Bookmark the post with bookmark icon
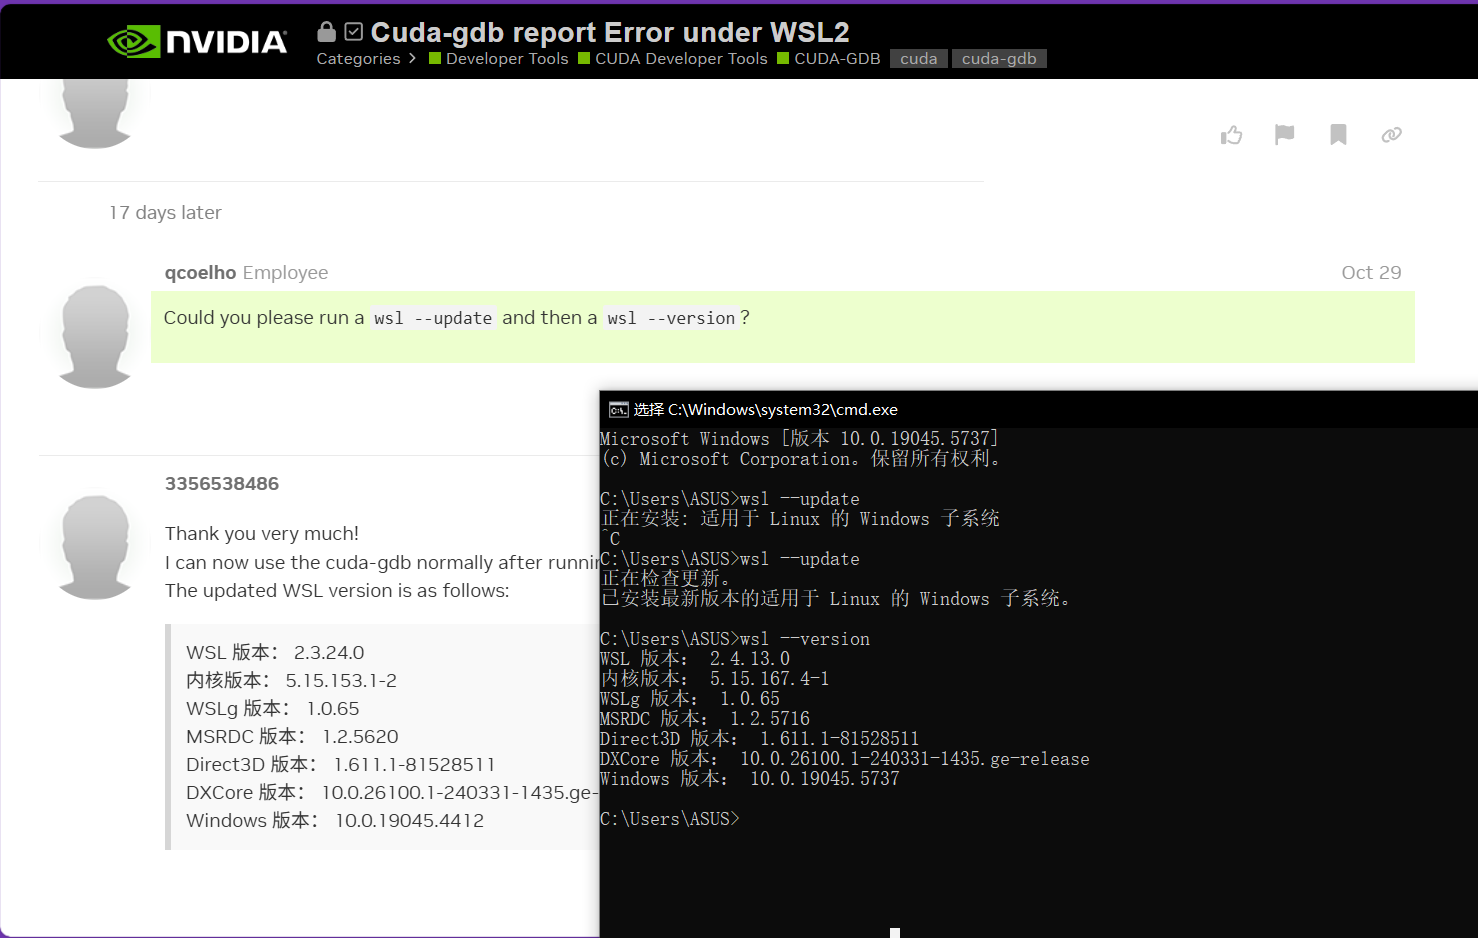Screen dimensions: 1478x938 pyautogui.click(x=1338, y=135)
